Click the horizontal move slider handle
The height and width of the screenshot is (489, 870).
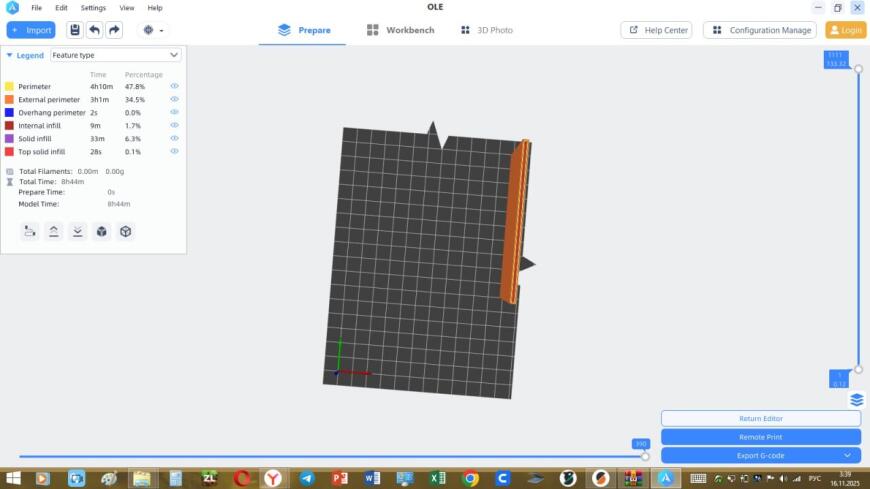645,456
